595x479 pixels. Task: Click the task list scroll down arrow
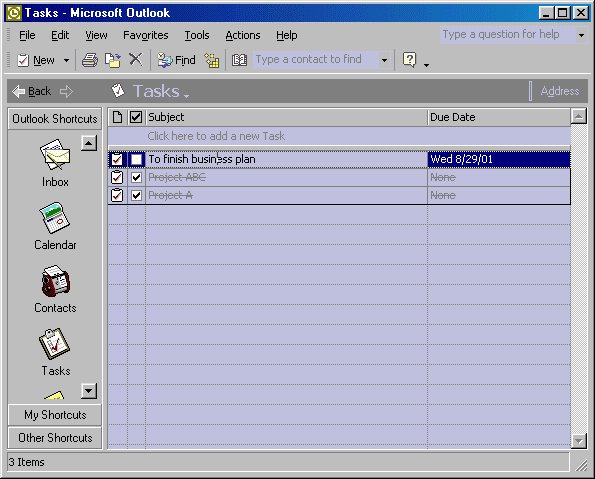579,441
